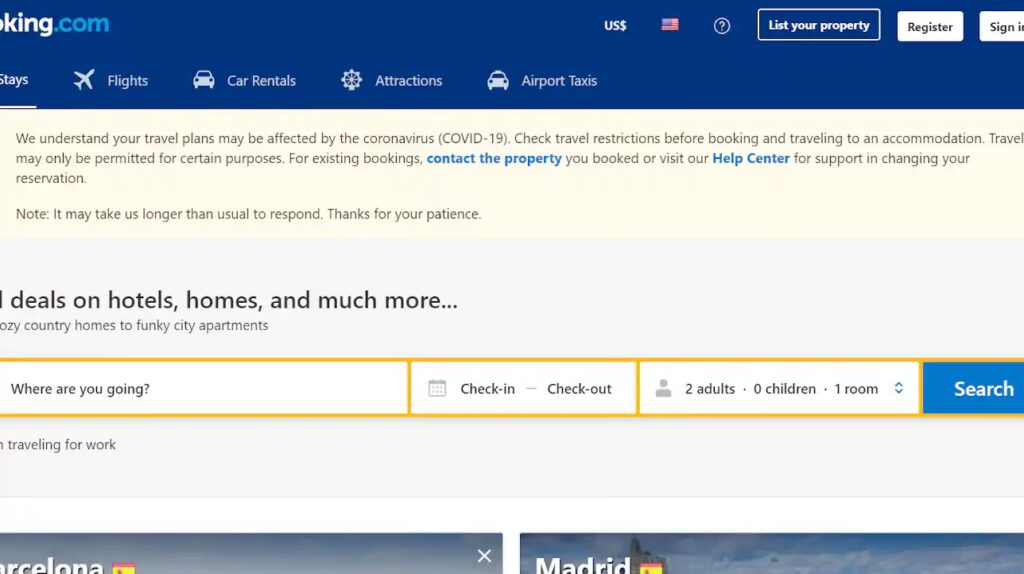Open the help question mark icon
This screenshot has width=1024, height=574.
pyautogui.click(x=722, y=26)
